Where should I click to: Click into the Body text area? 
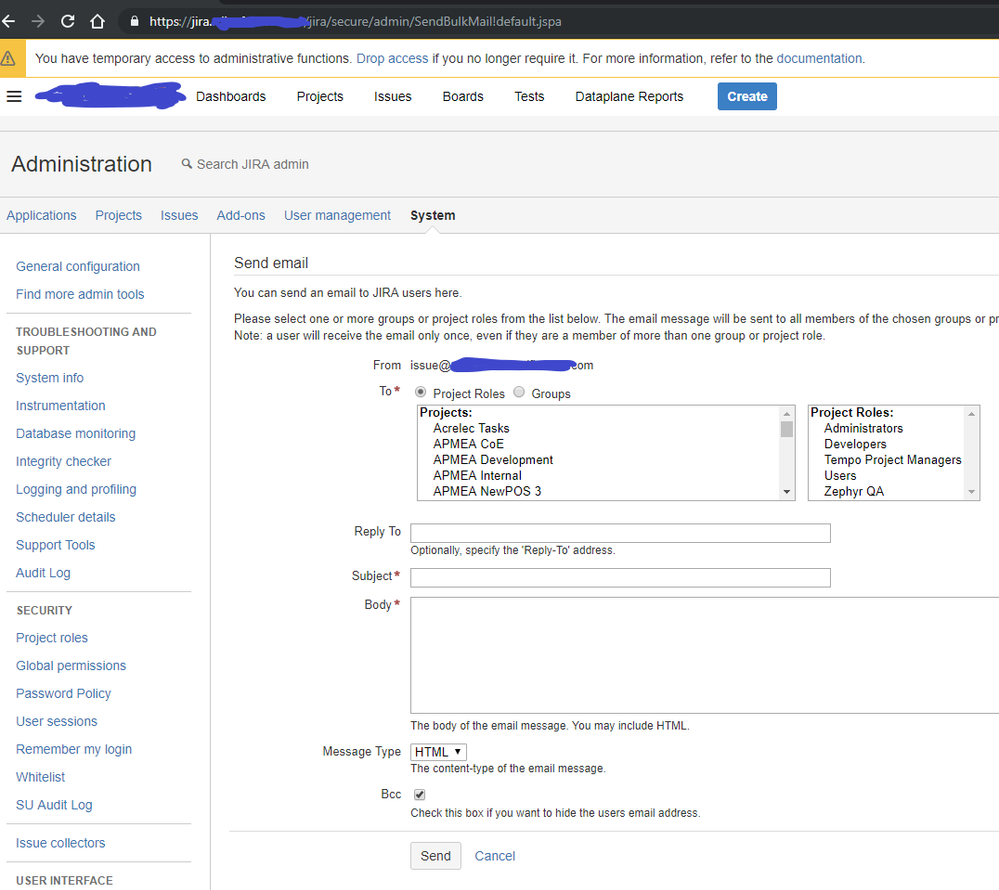point(705,656)
